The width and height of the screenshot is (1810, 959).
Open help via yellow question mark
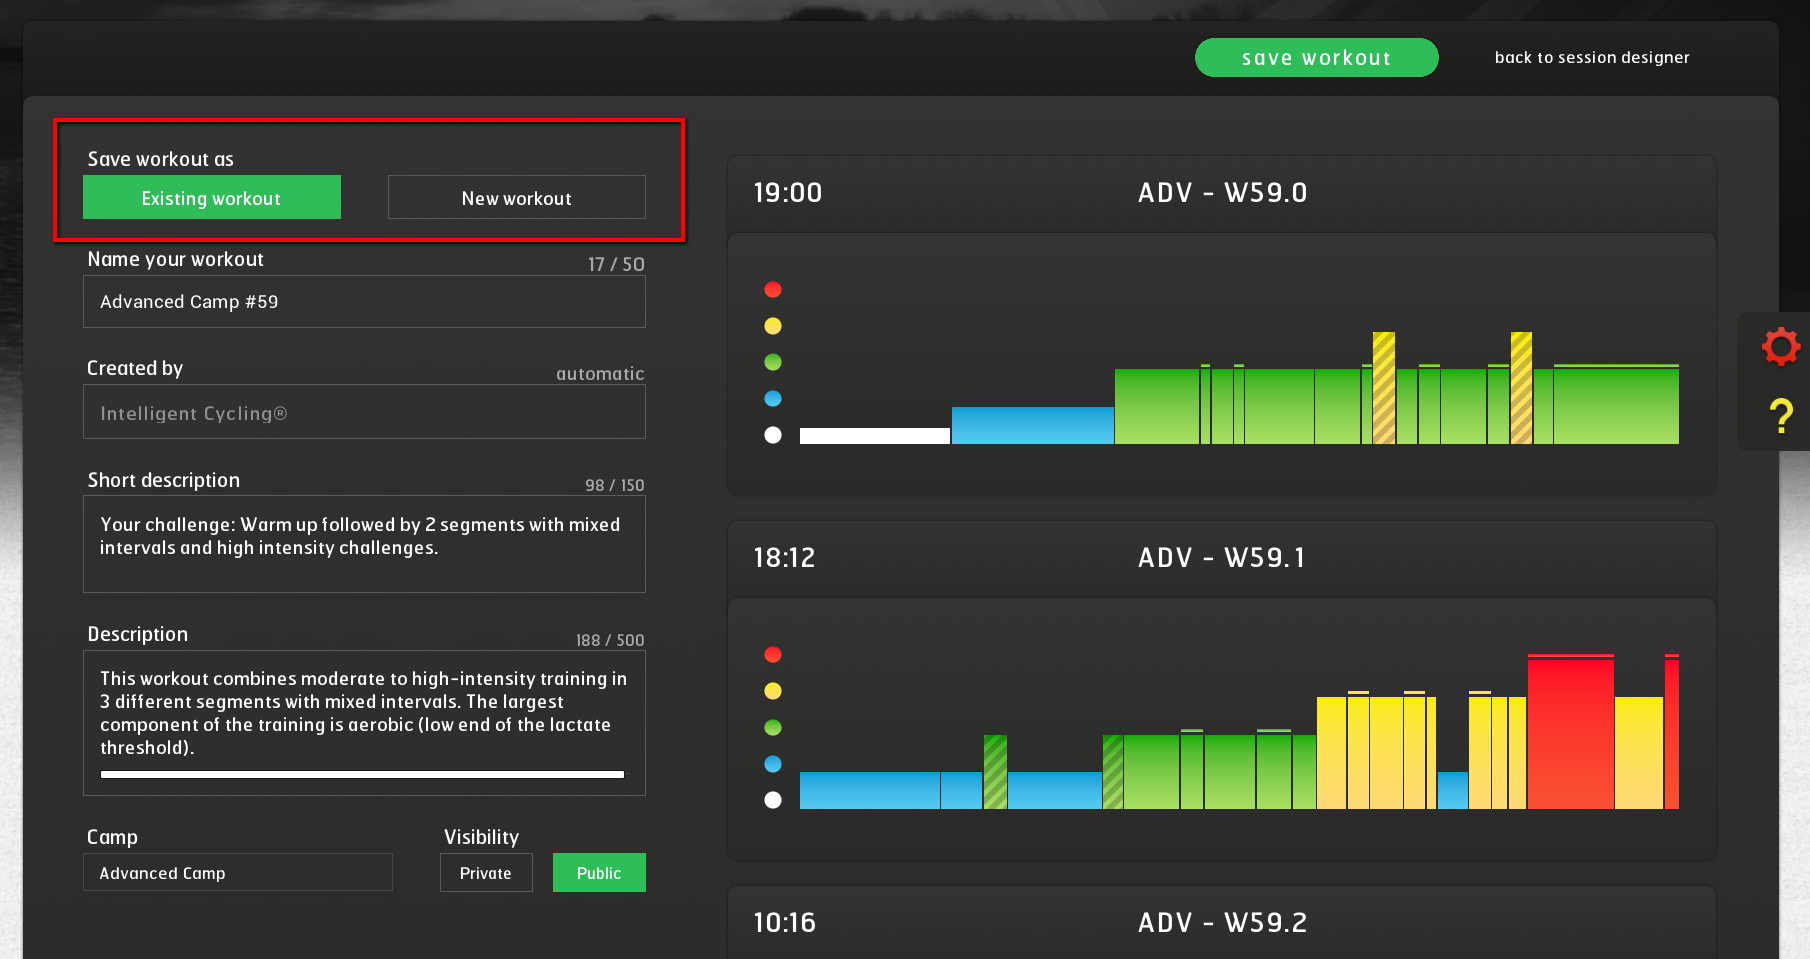point(1780,415)
